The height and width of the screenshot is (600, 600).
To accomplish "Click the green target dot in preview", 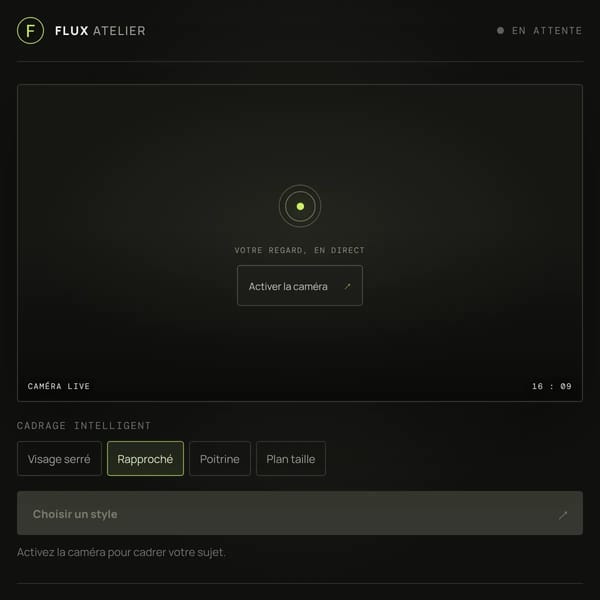I will 300,206.
